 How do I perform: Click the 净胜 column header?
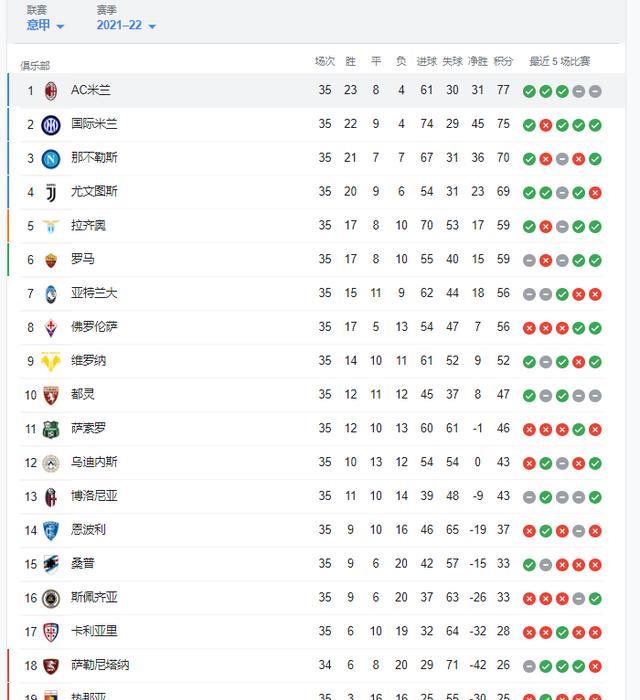pyautogui.click(x=478, y=61)
